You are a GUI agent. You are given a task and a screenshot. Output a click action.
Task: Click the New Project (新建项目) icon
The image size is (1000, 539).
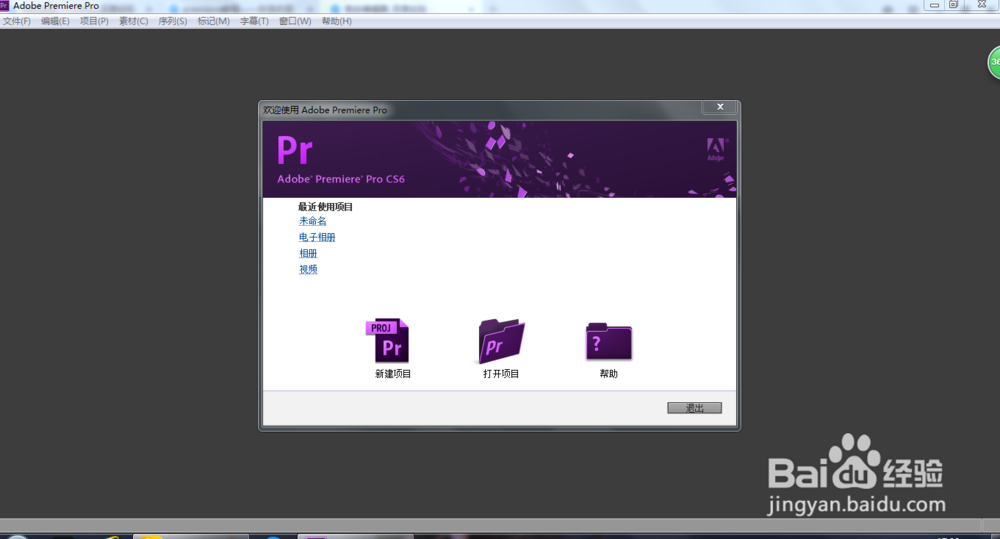point(388,341)
